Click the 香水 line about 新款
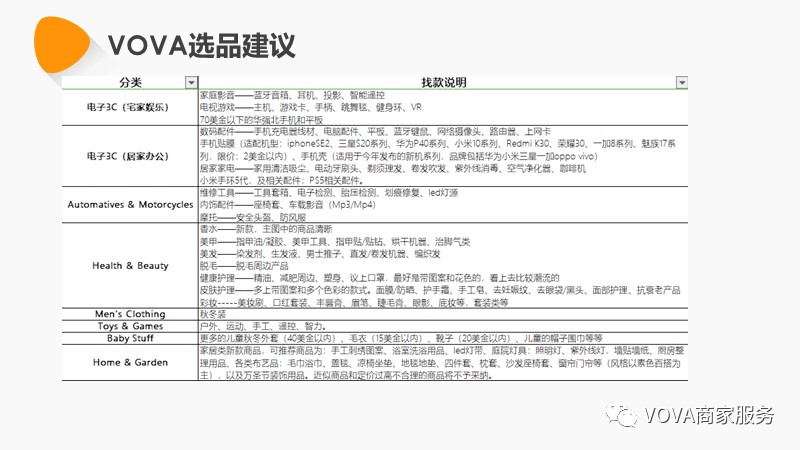Image resolution: width=800 pixels, height=450 pixels. (265, 229)
